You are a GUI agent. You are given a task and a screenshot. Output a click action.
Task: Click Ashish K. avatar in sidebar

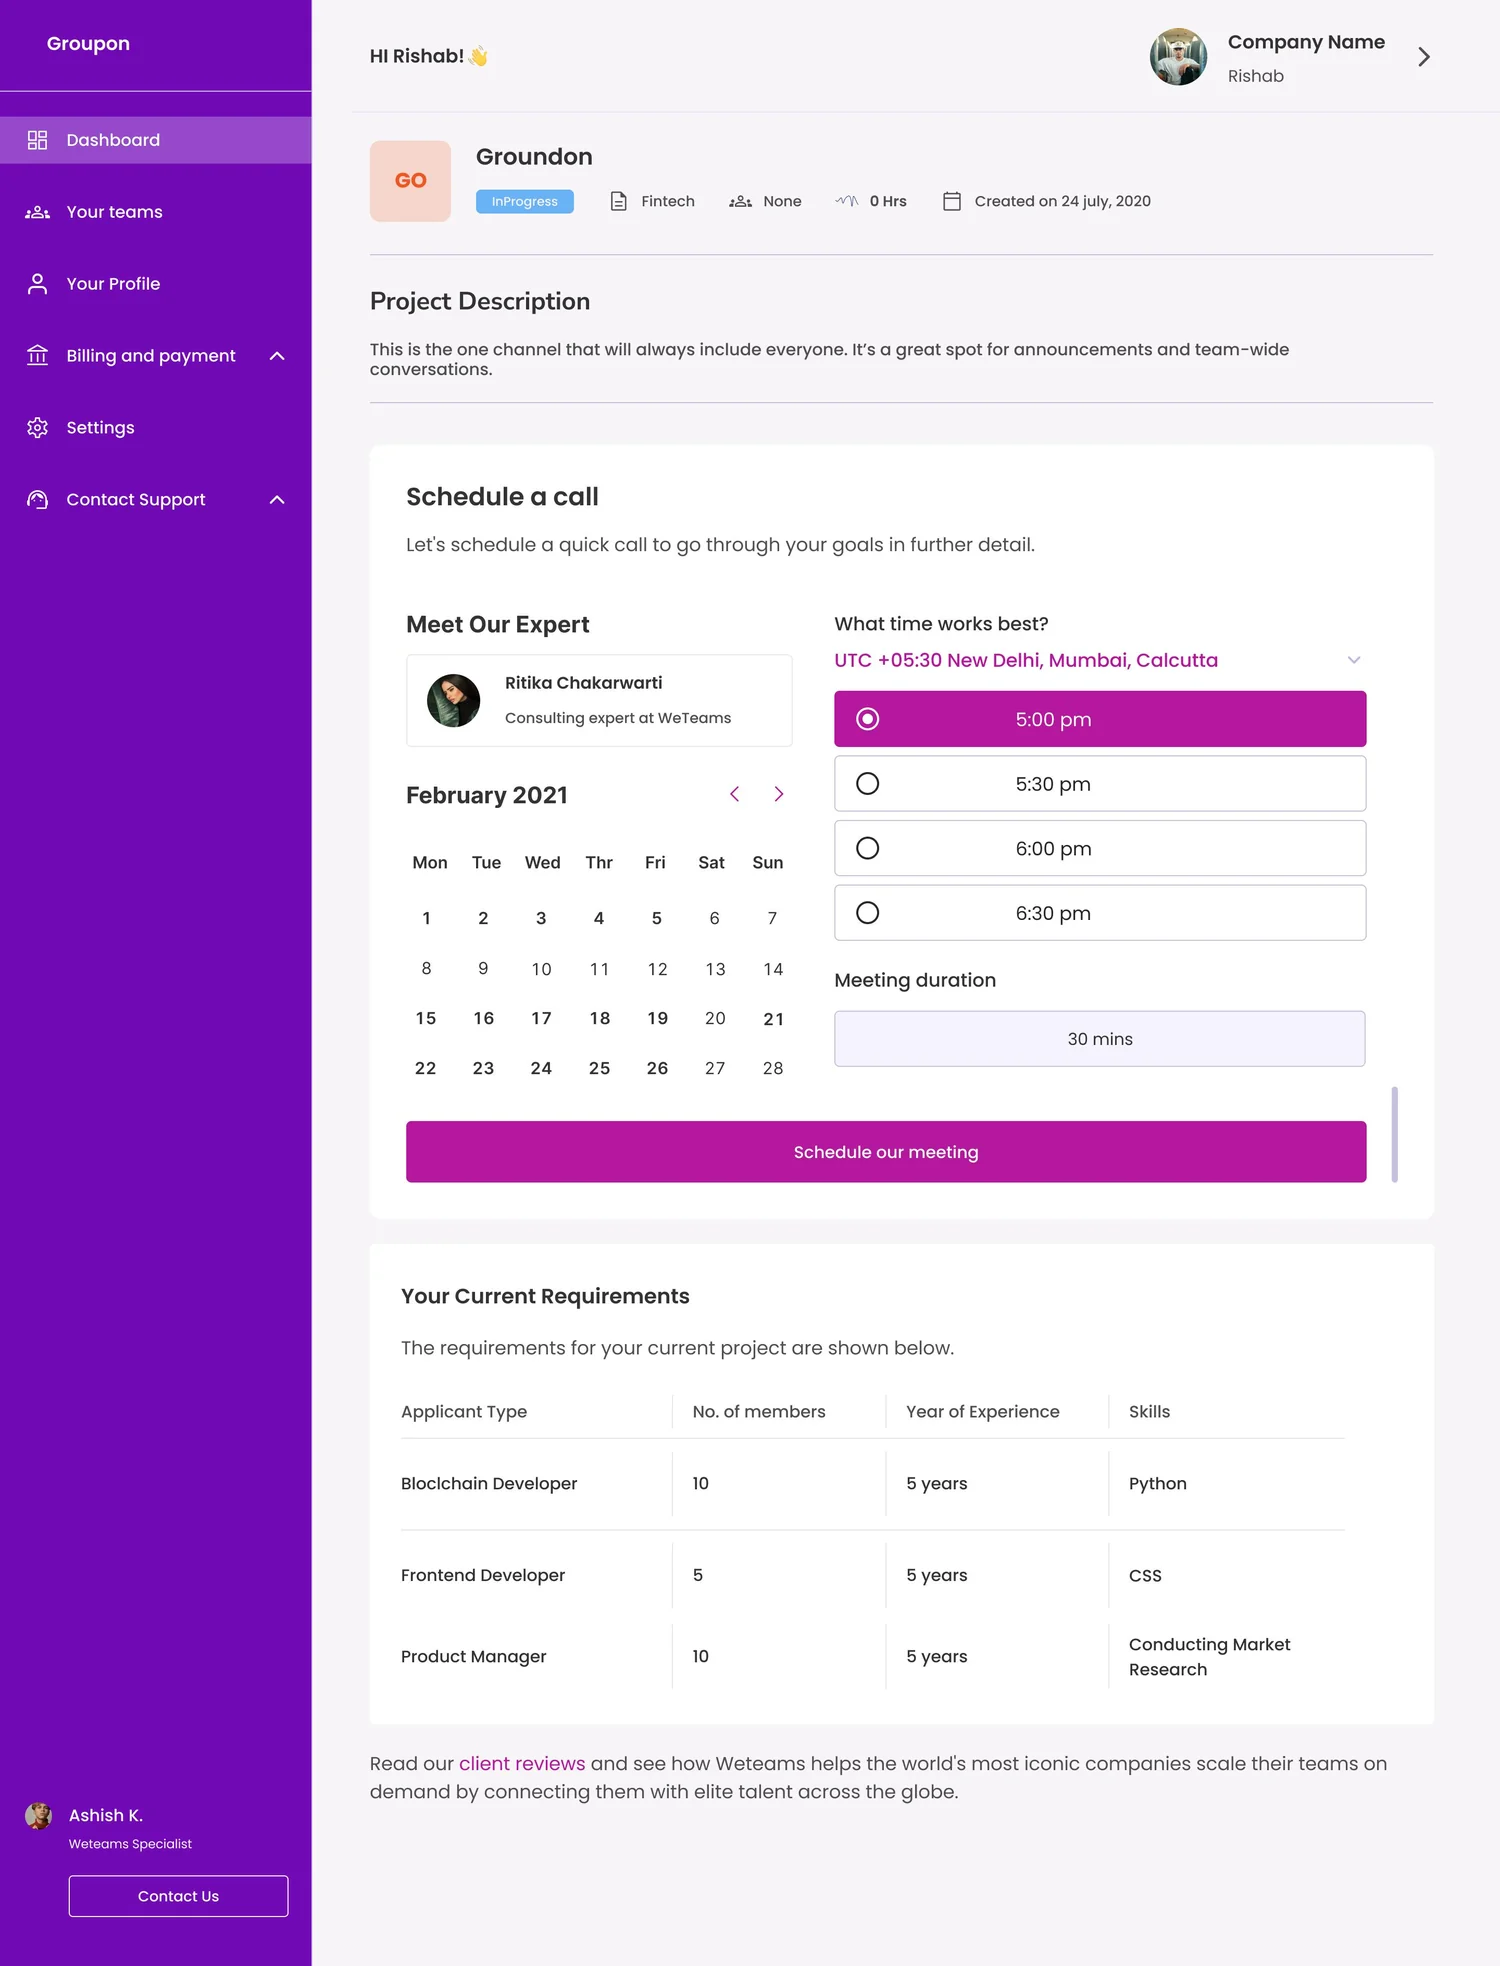click(39, 1816)
